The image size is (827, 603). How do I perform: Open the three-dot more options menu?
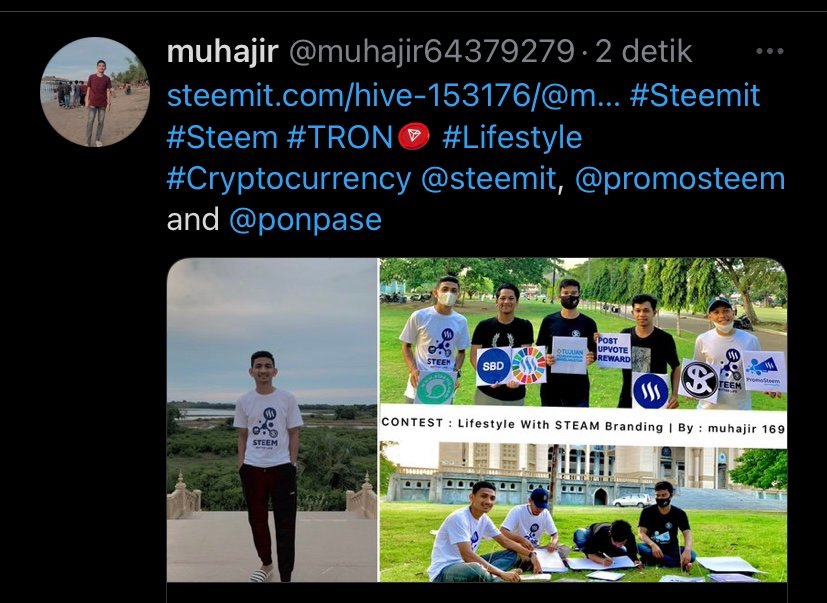tap(770, 52)
